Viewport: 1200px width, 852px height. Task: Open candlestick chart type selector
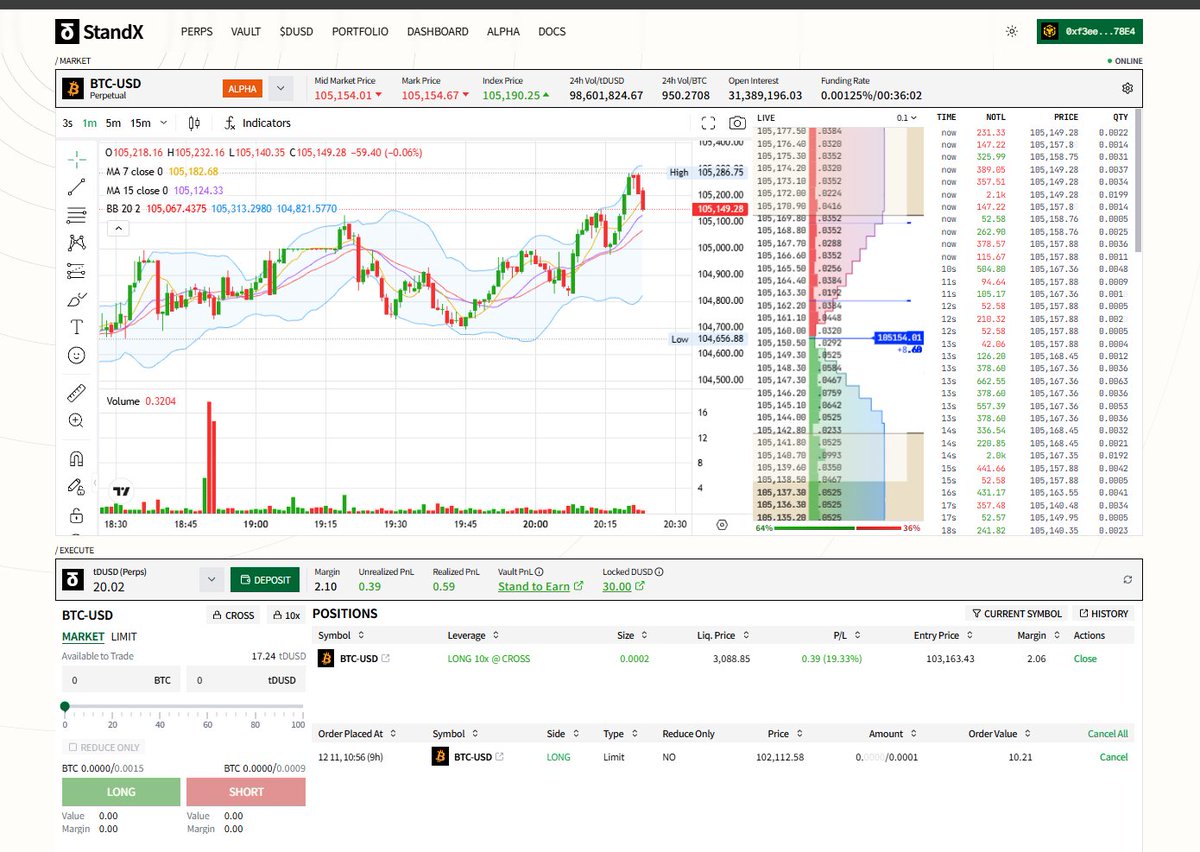(x=194, y=123)
